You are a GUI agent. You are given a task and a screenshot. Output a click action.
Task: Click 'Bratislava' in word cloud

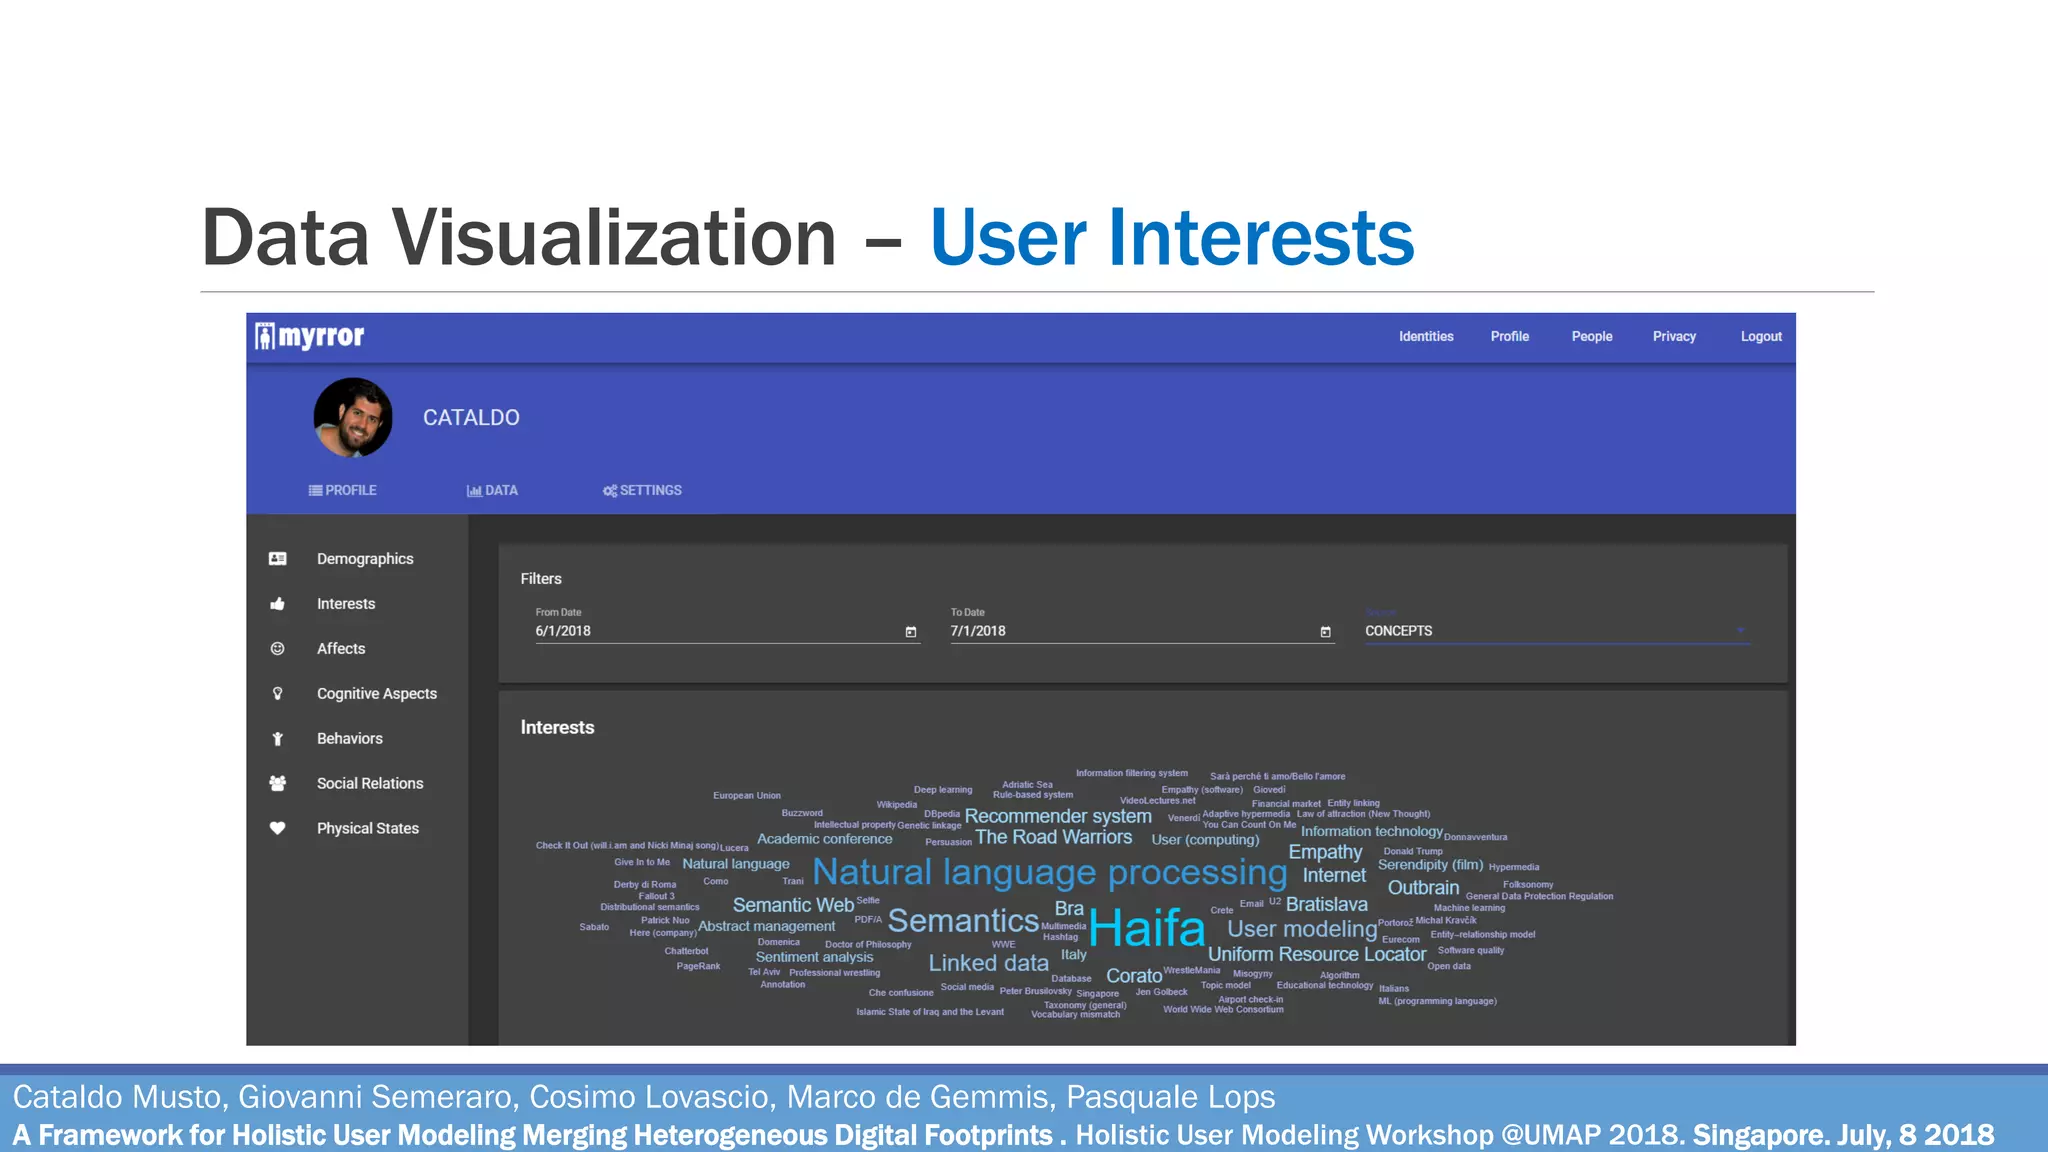pos(1327,904)
